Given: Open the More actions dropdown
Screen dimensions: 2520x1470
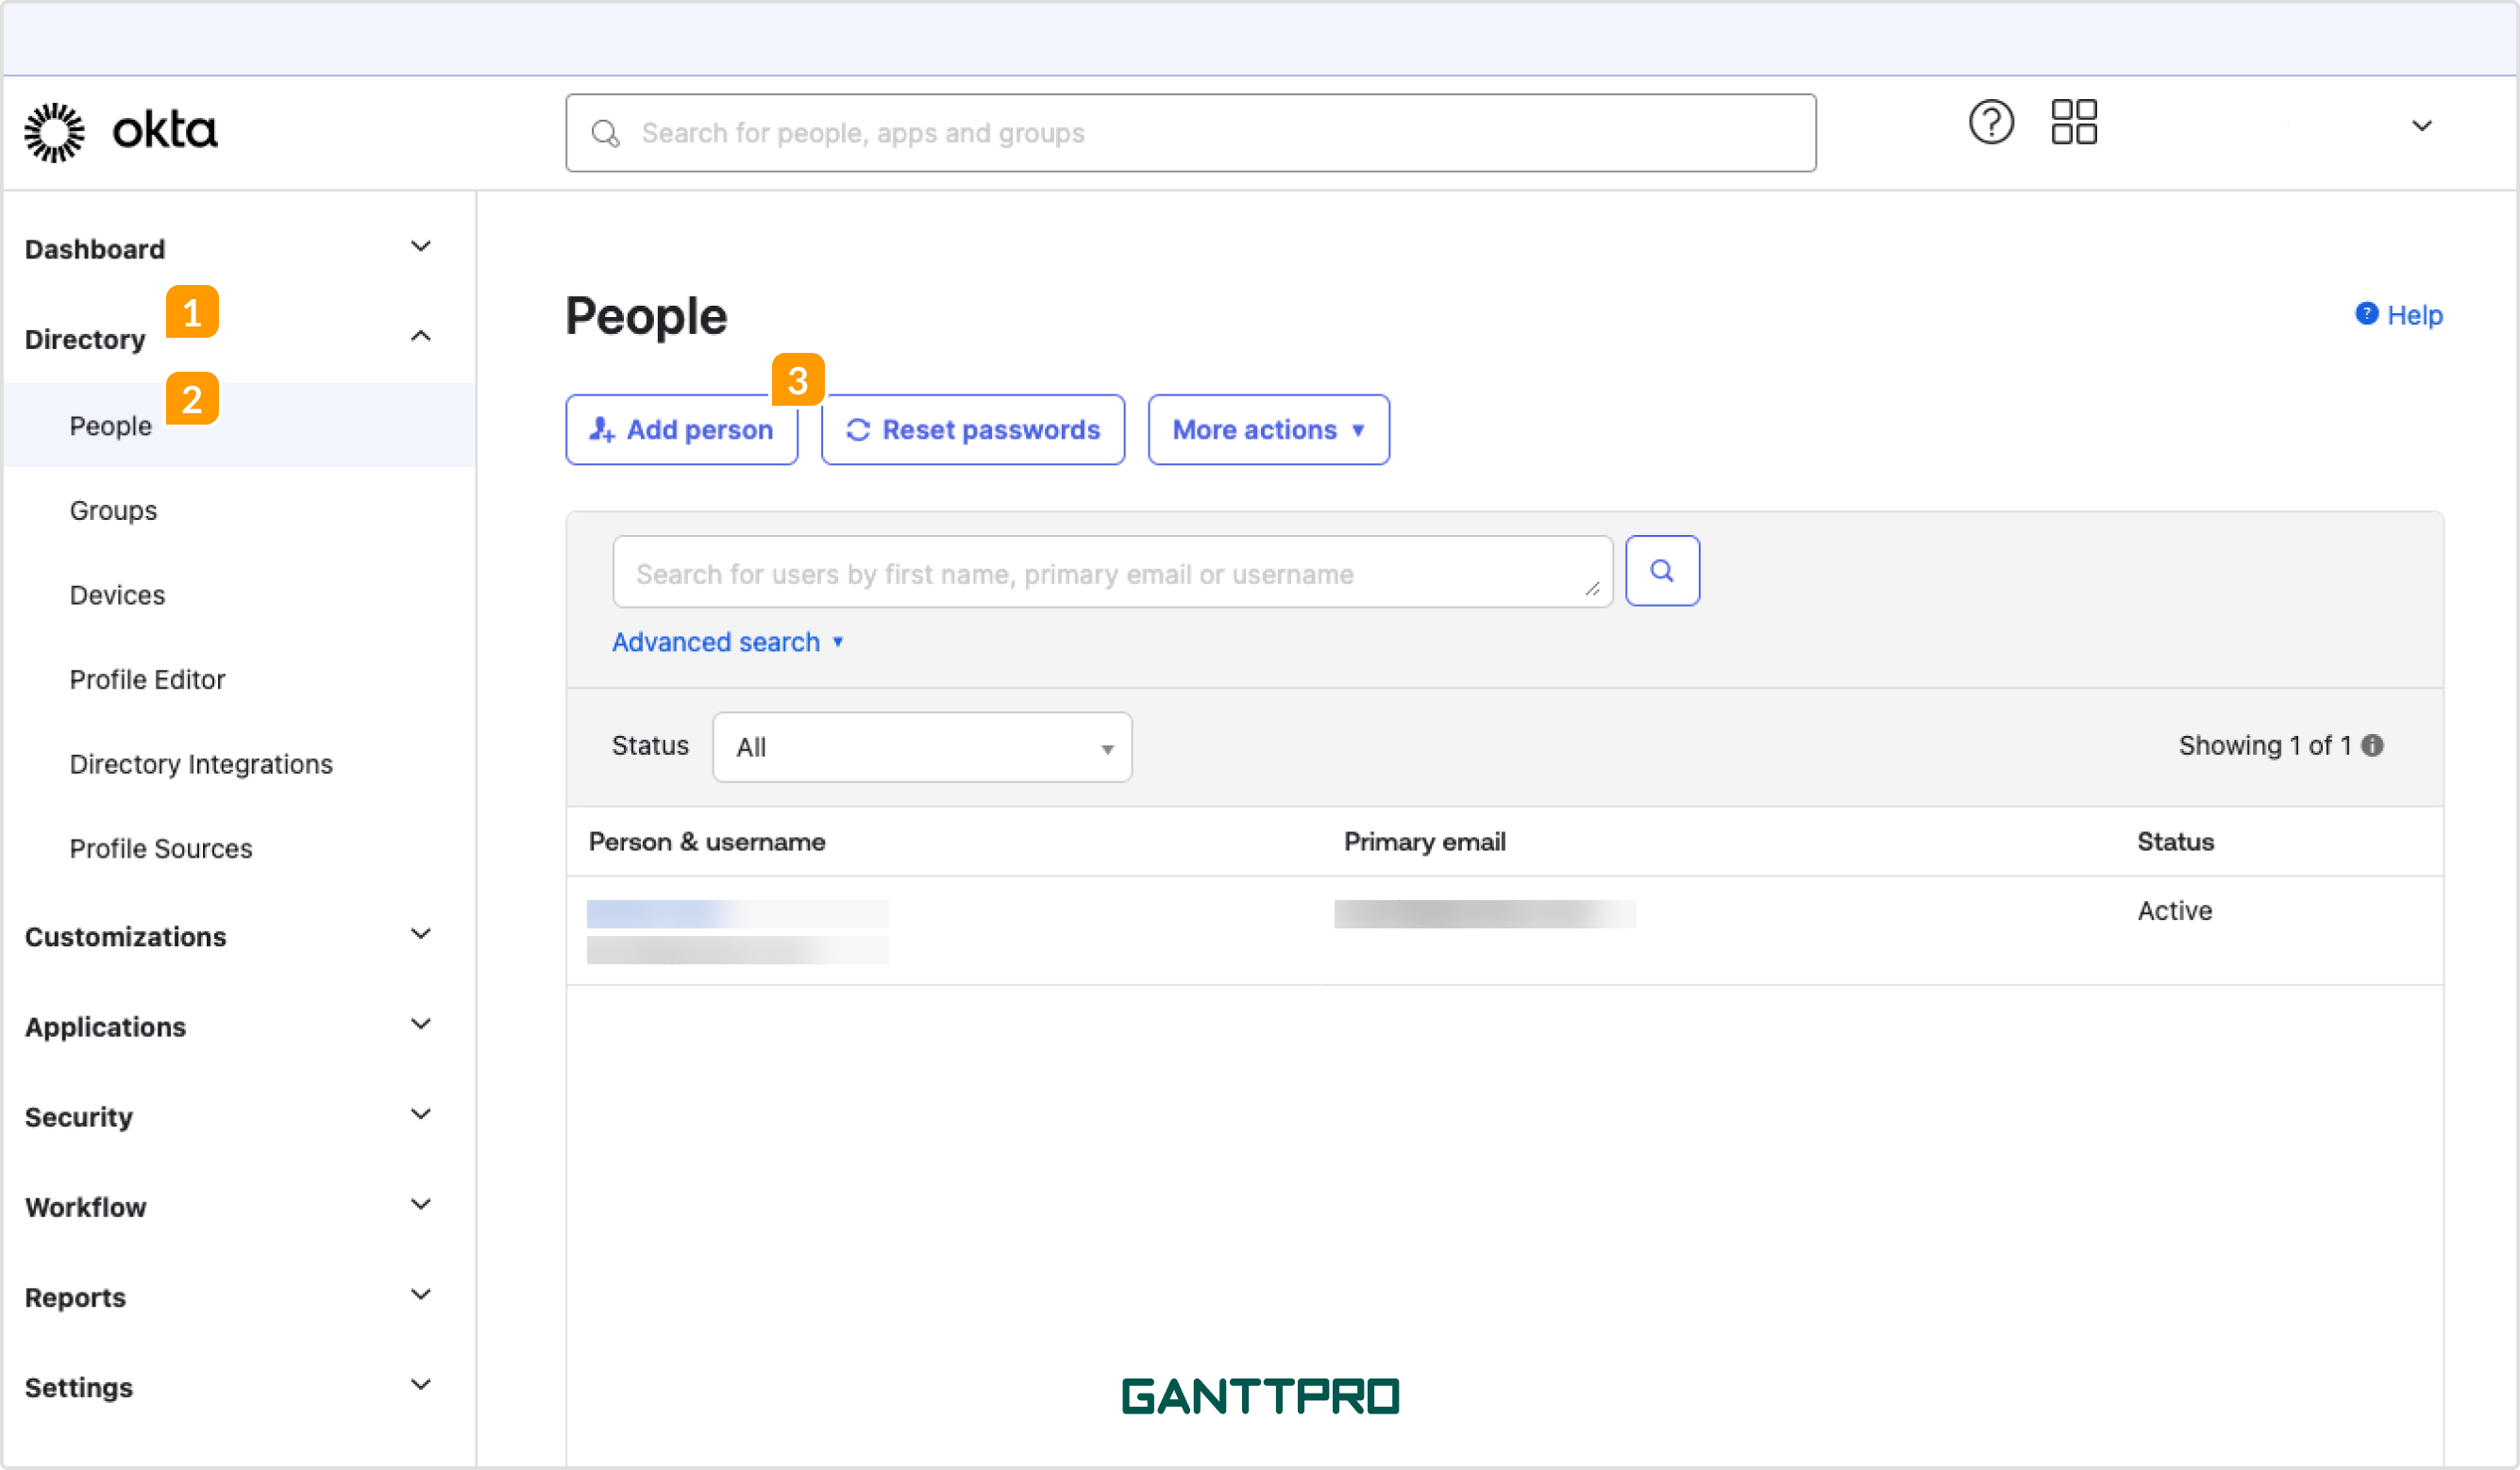Looking at the screenshot, I should coord(1268,430).
